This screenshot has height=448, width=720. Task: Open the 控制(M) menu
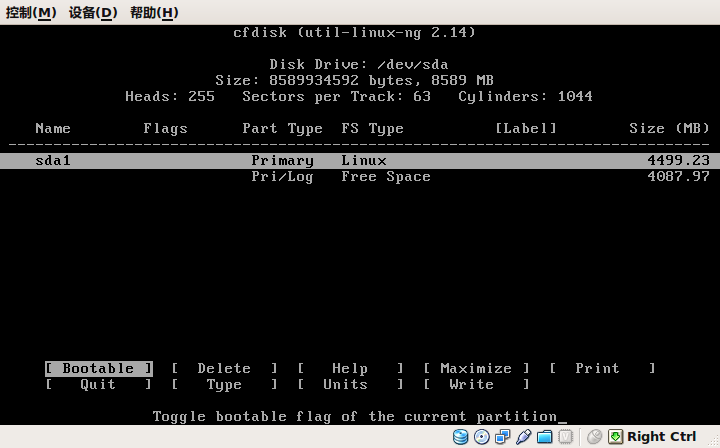pyautogui.click(x=31, y=12)
